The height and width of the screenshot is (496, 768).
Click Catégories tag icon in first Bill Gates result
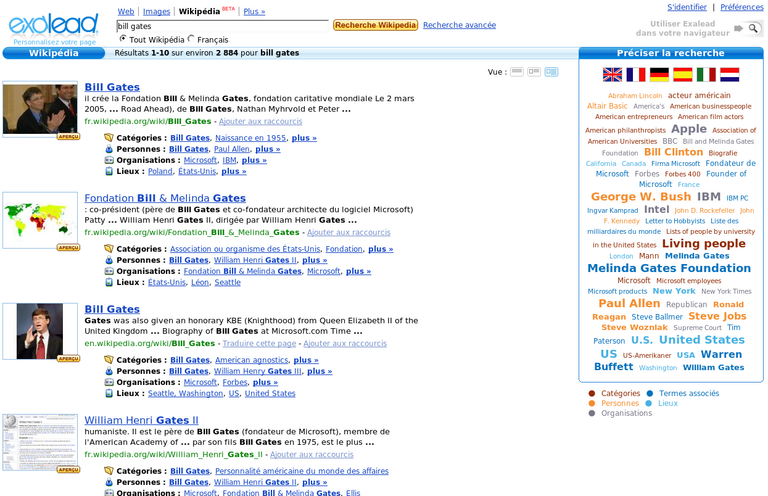pyautogui.click(x=109, y=138)
